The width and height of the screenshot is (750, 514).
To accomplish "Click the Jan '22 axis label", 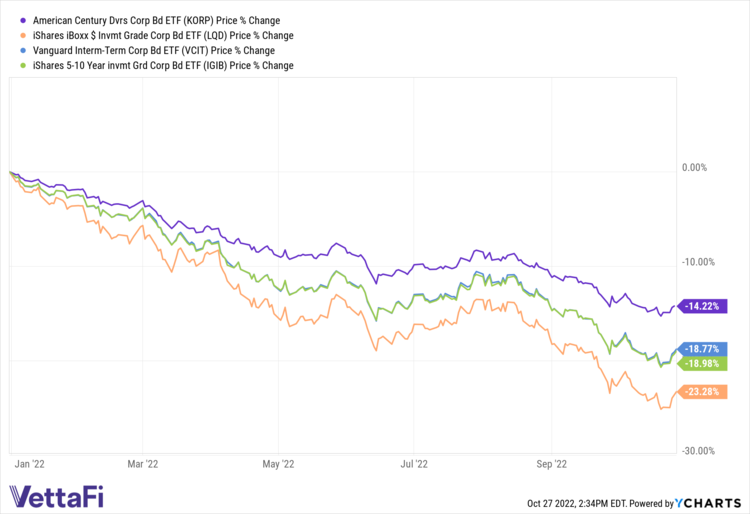I will tap(30, 464).
